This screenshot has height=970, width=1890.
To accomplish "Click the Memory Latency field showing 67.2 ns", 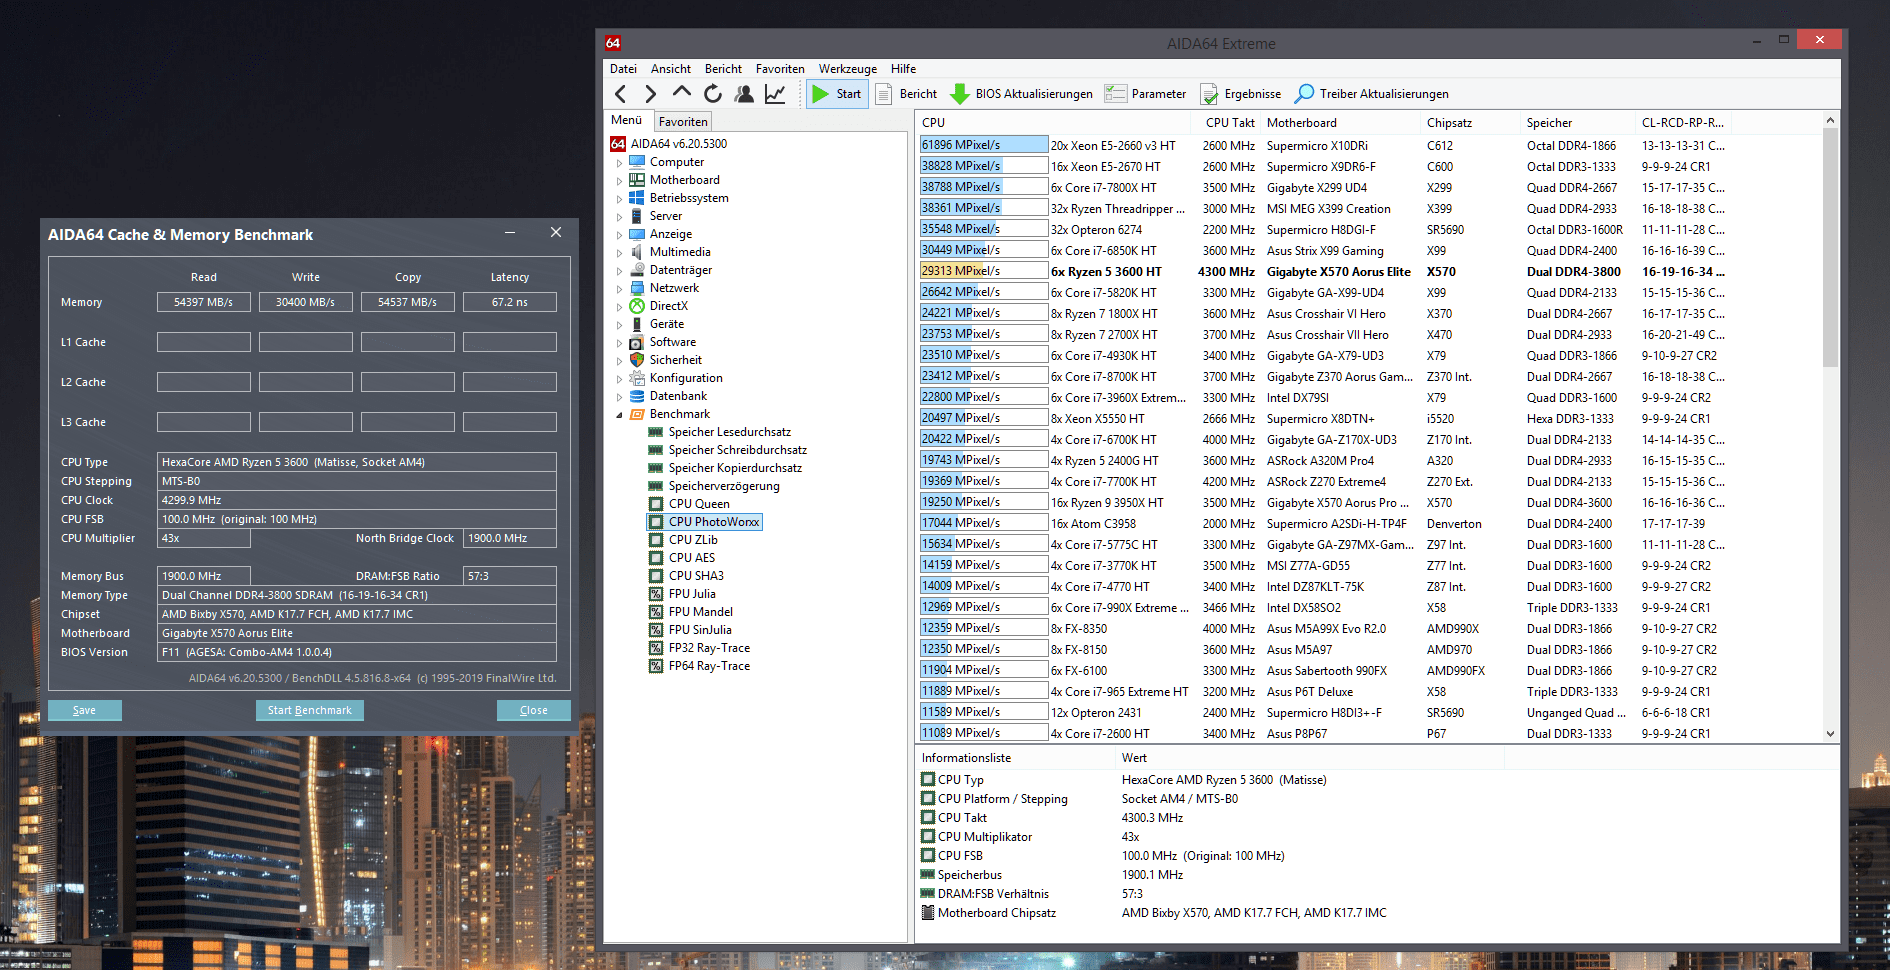I will click(x=510, y=302).
